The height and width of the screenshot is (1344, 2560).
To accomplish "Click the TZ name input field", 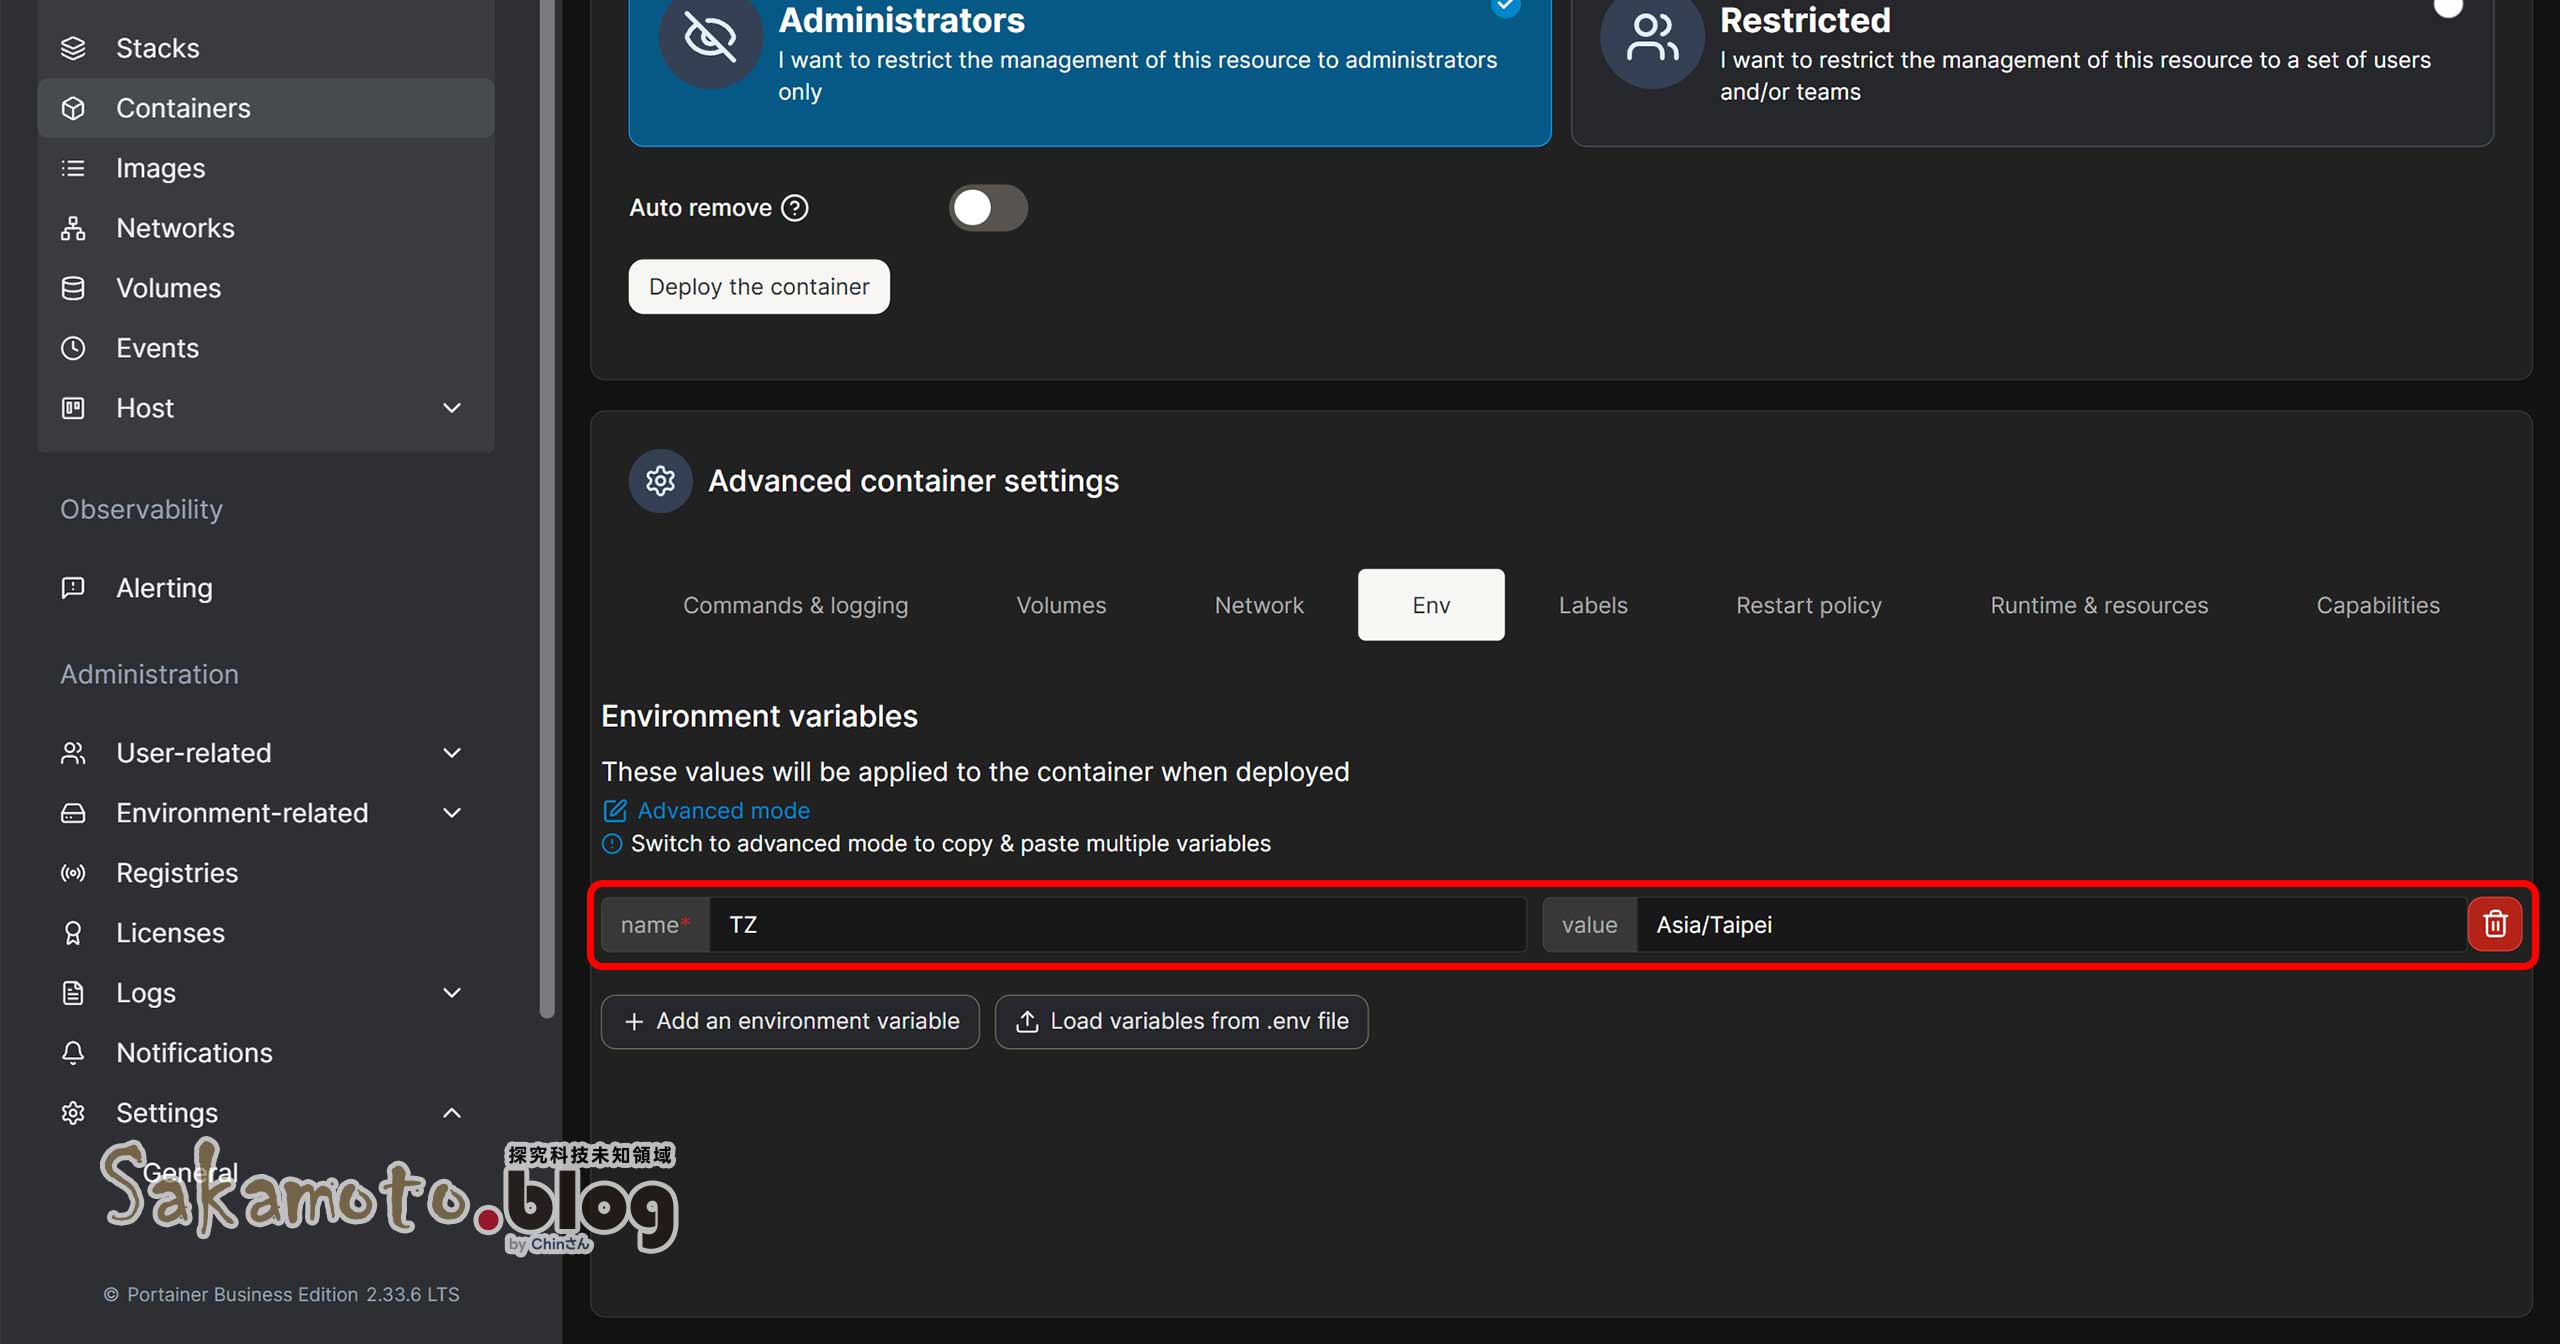I will (x=1116, y=924).
